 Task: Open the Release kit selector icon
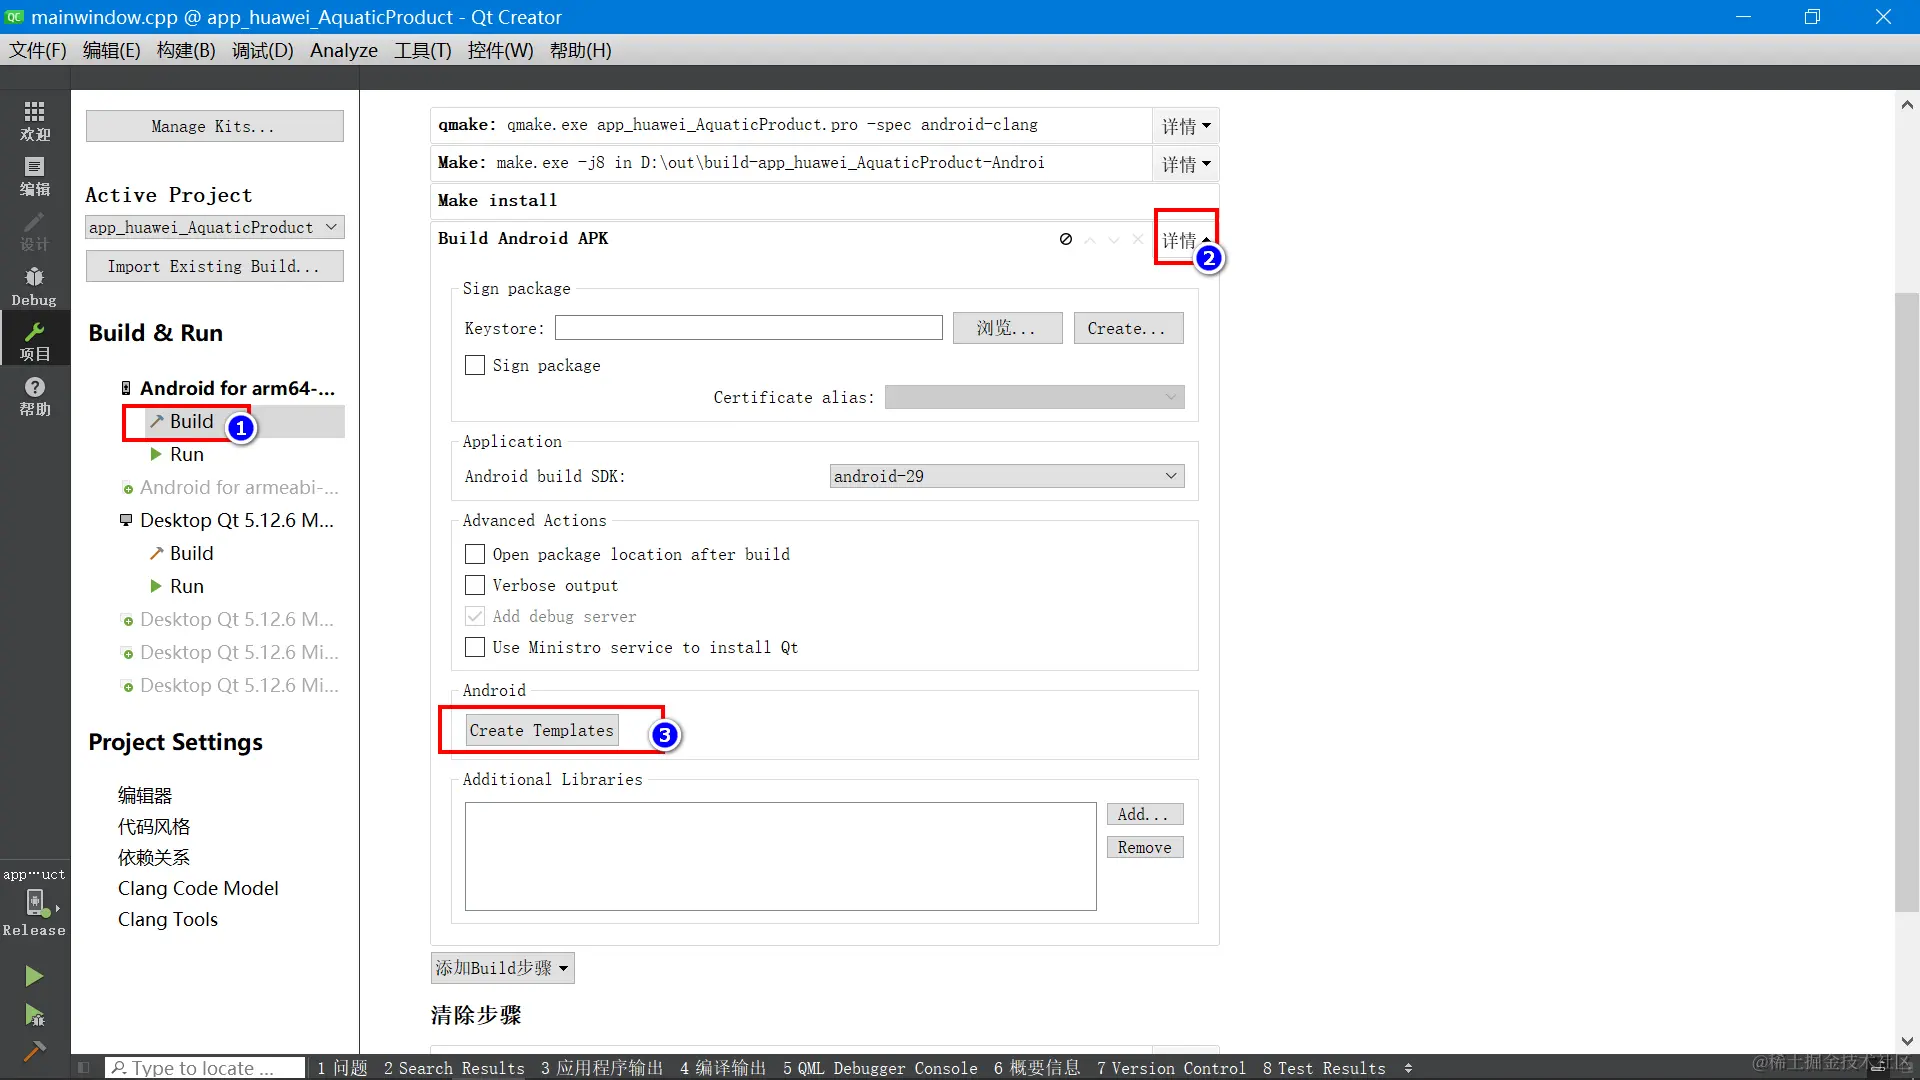(35, 903)
